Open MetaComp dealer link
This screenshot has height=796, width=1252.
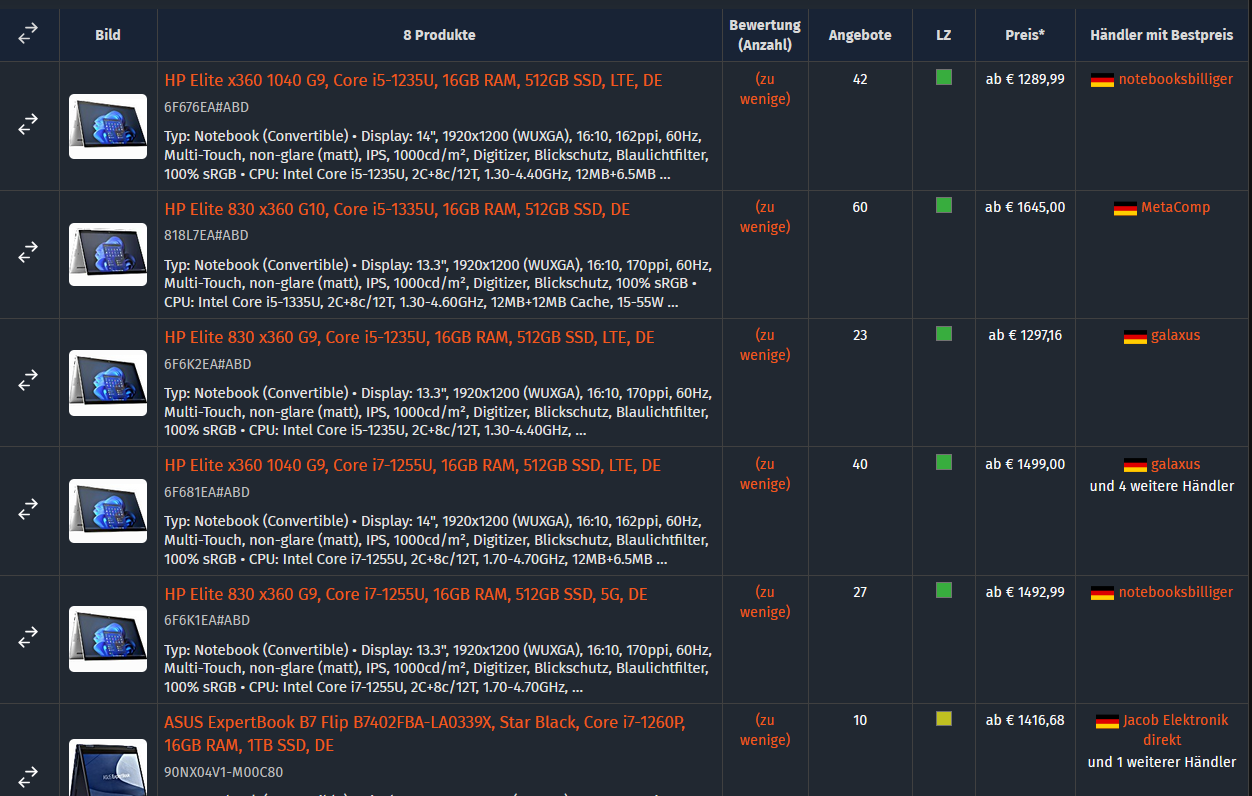1175,207
